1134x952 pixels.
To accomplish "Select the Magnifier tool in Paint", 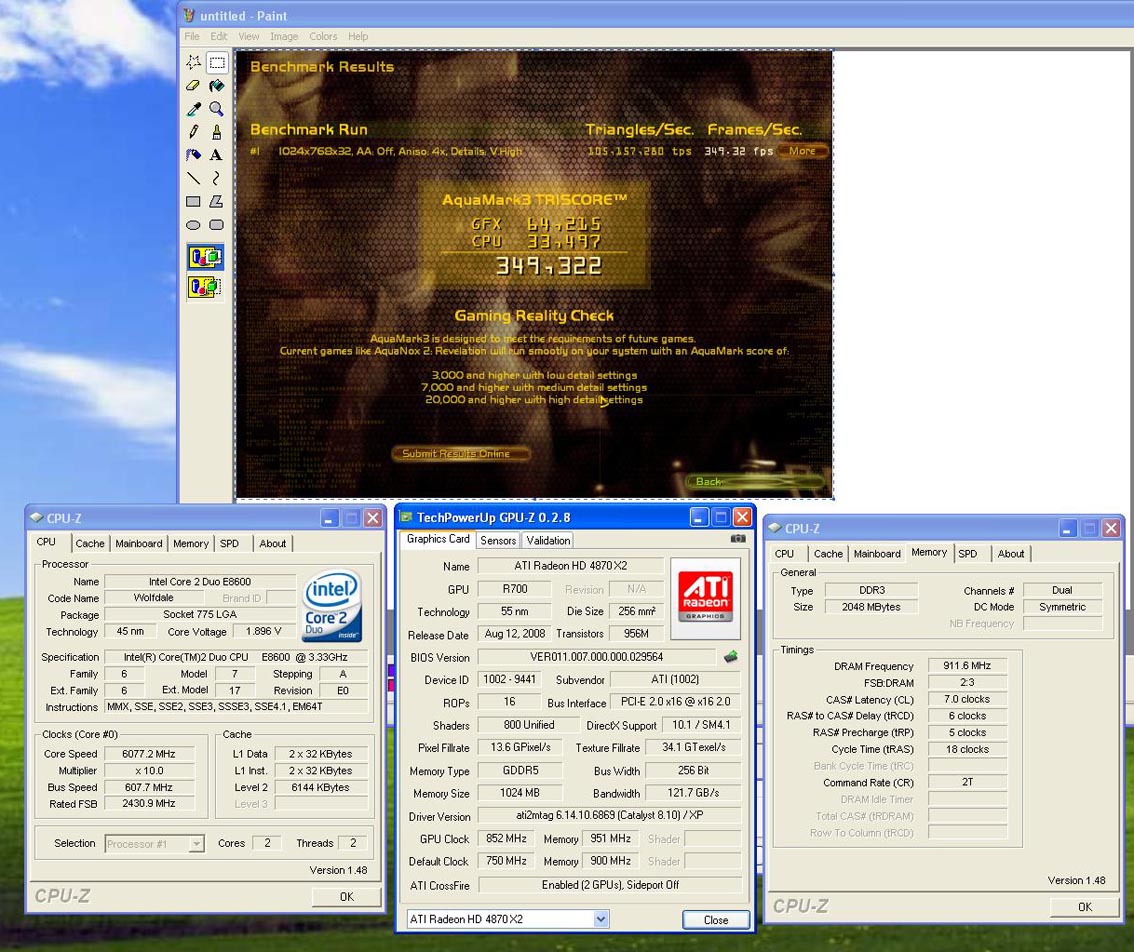I will coord(216,109).
